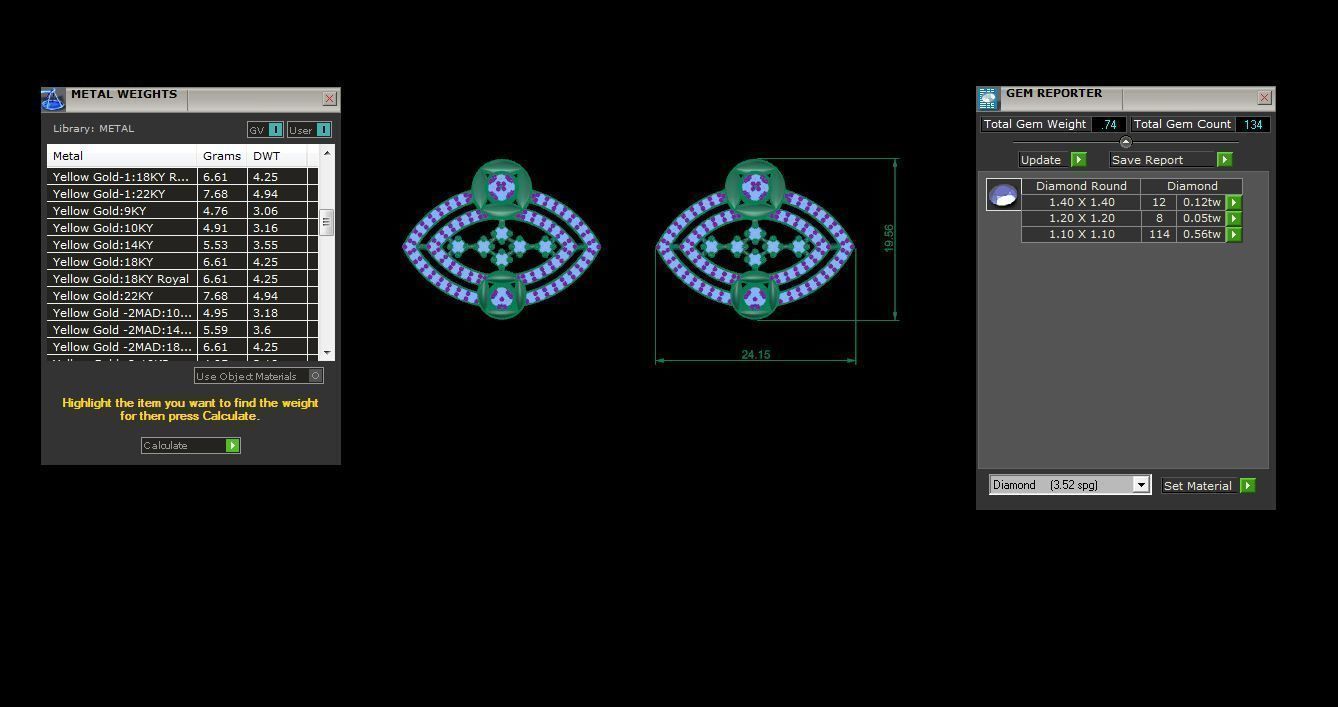Toggle Use Object Materials option
The image size is (1338, 707).
(259, 376)
